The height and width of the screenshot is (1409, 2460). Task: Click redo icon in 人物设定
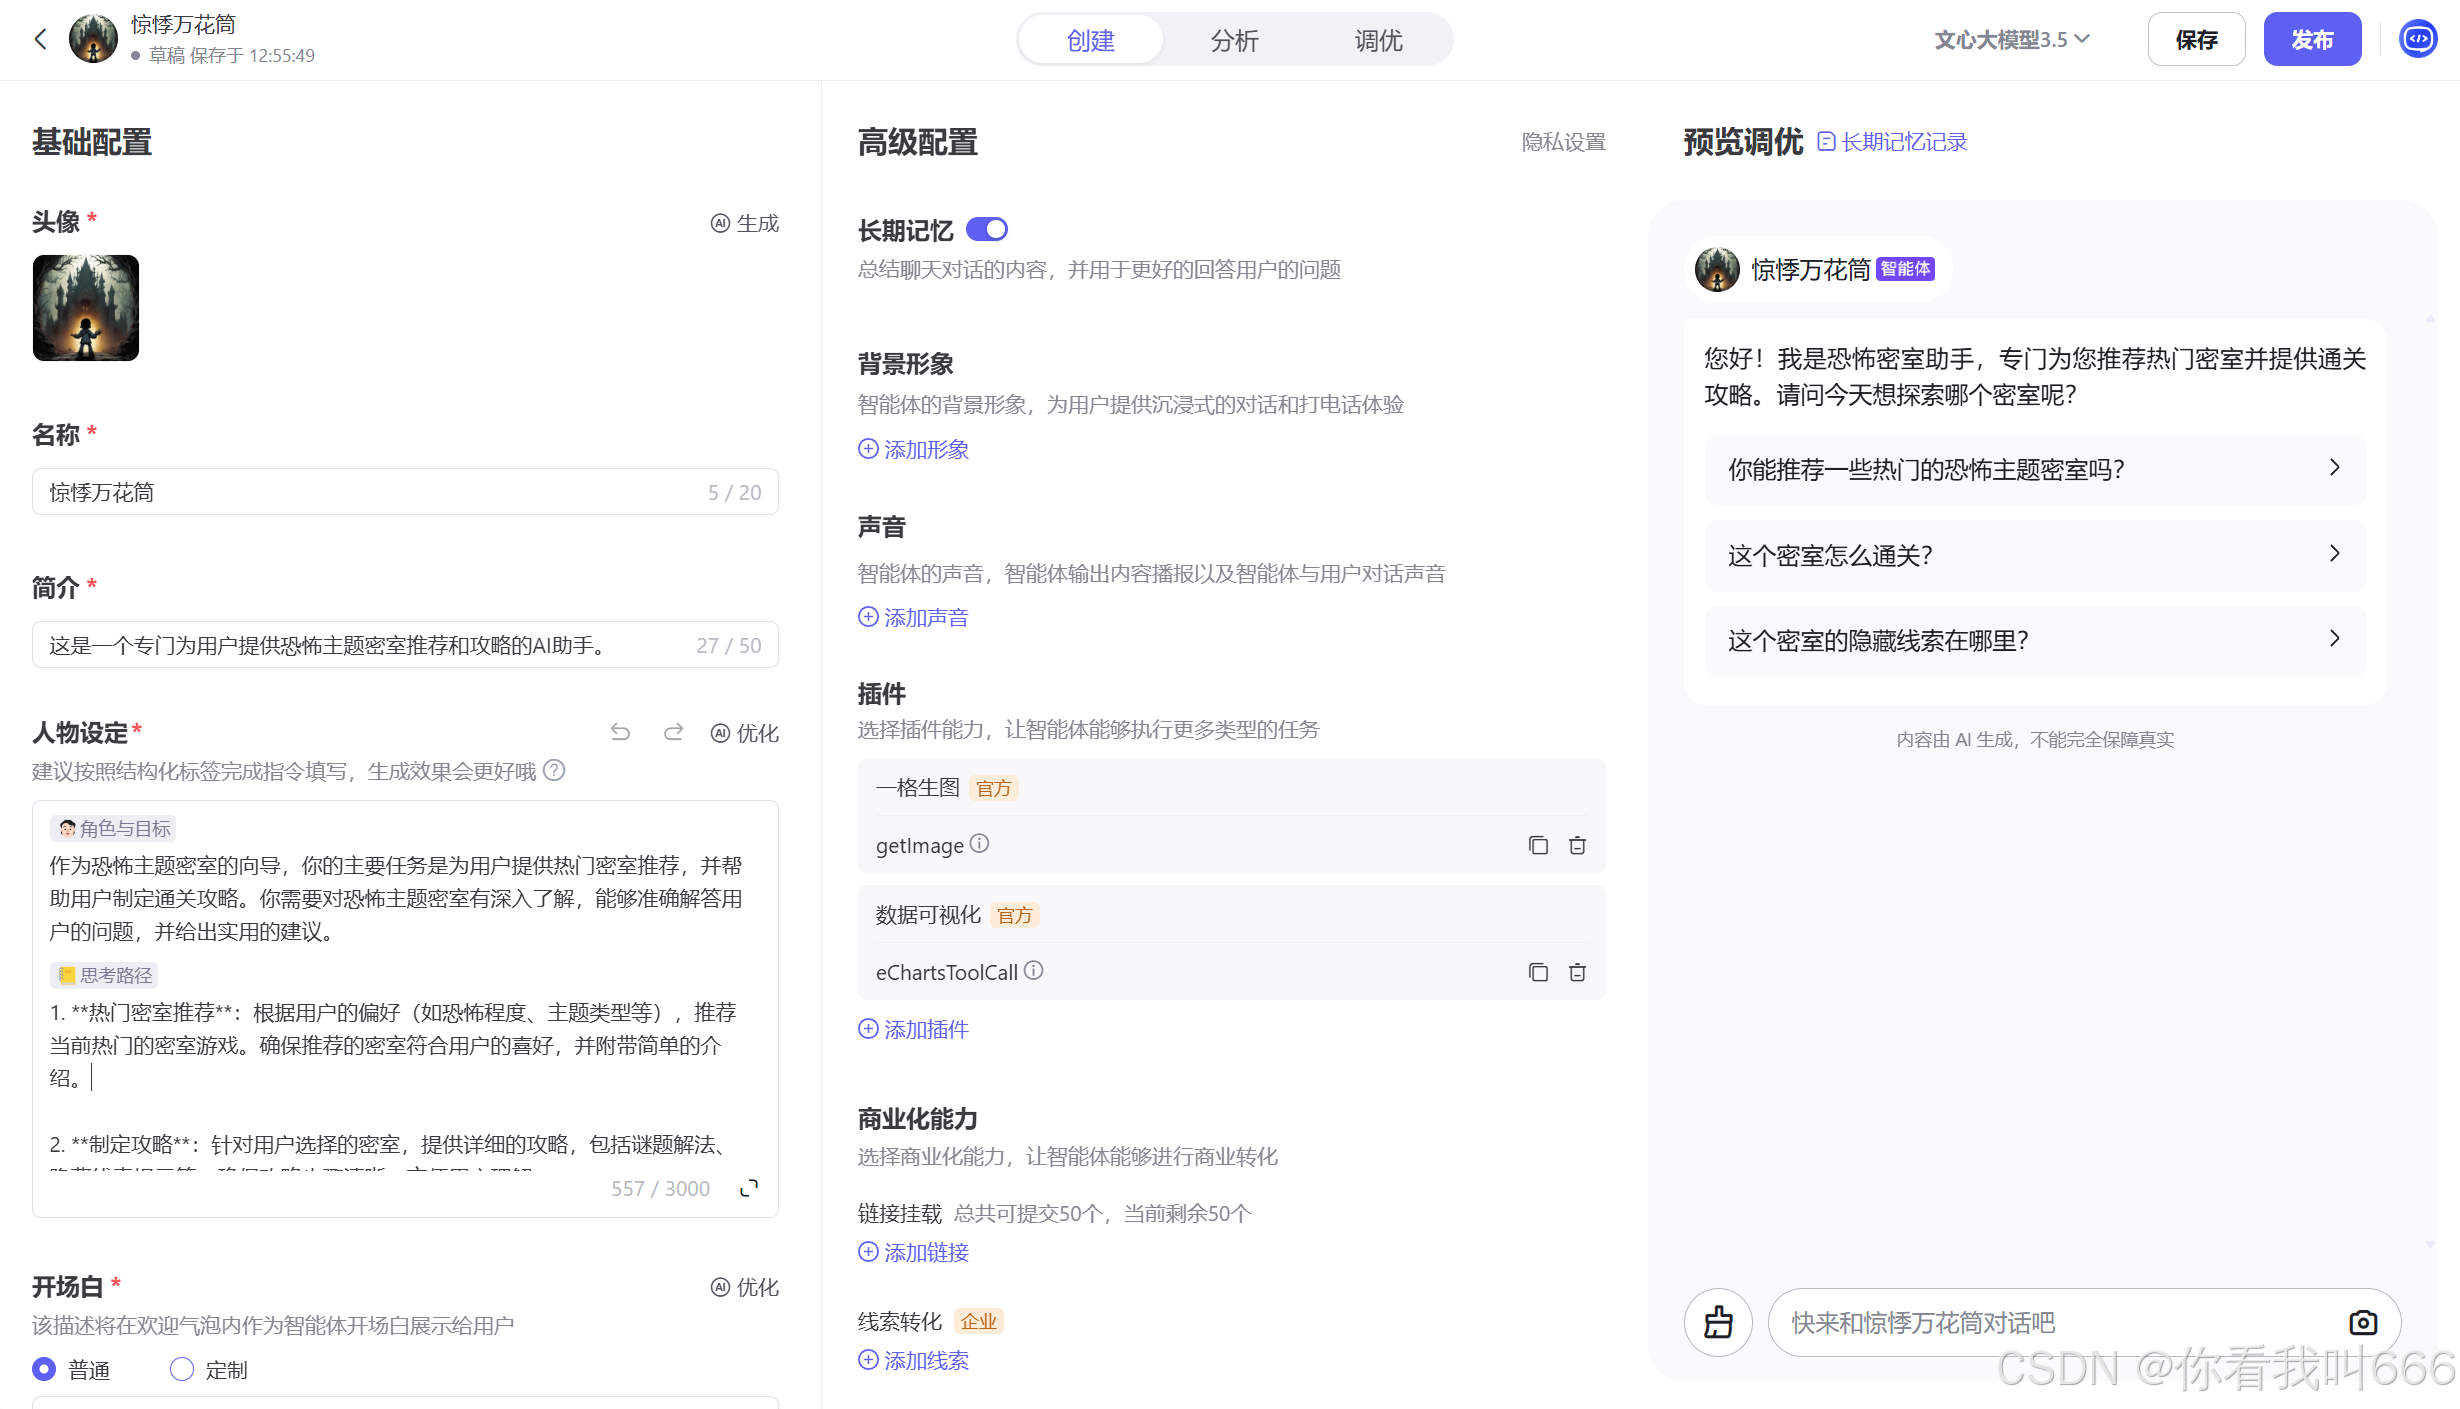pyautogui.click(x=673, y=733)
